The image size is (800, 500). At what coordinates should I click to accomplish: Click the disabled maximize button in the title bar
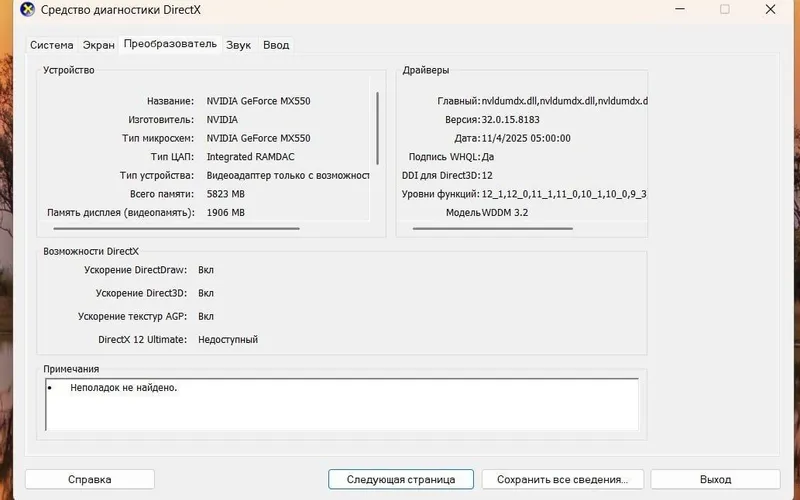click(724, 9)
